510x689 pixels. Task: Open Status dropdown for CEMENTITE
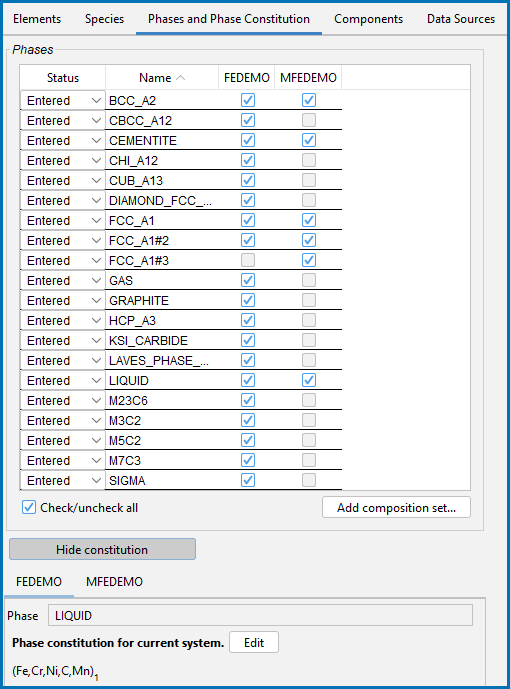coord(62,141)
